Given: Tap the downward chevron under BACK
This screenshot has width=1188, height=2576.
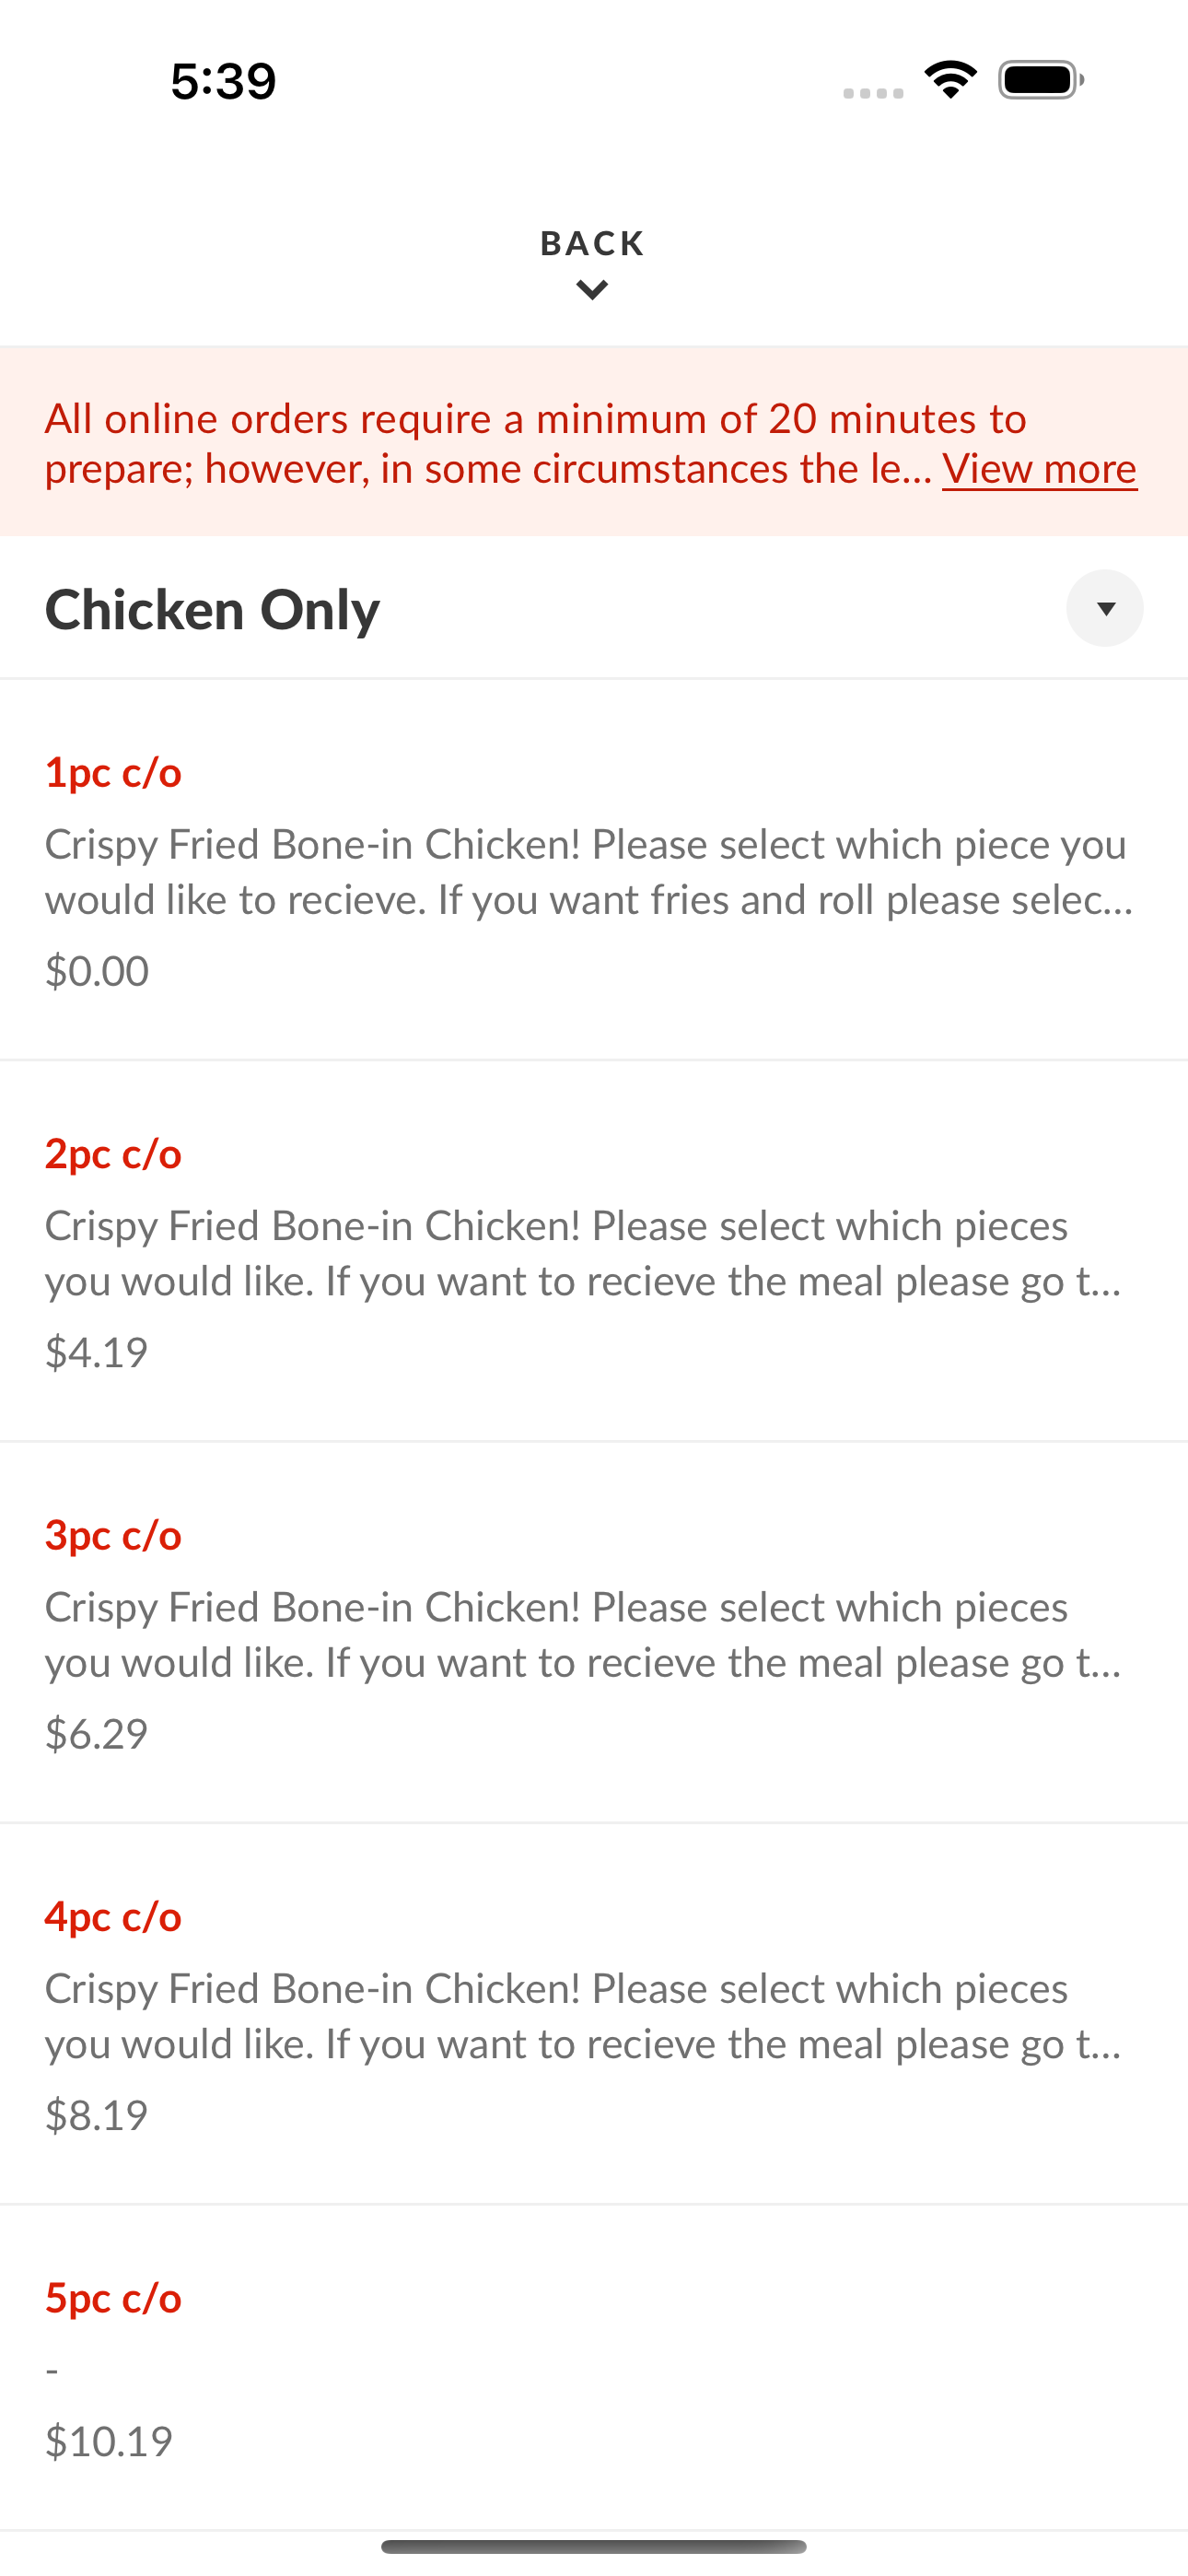Looking at the screenshot, I should 593,291.
